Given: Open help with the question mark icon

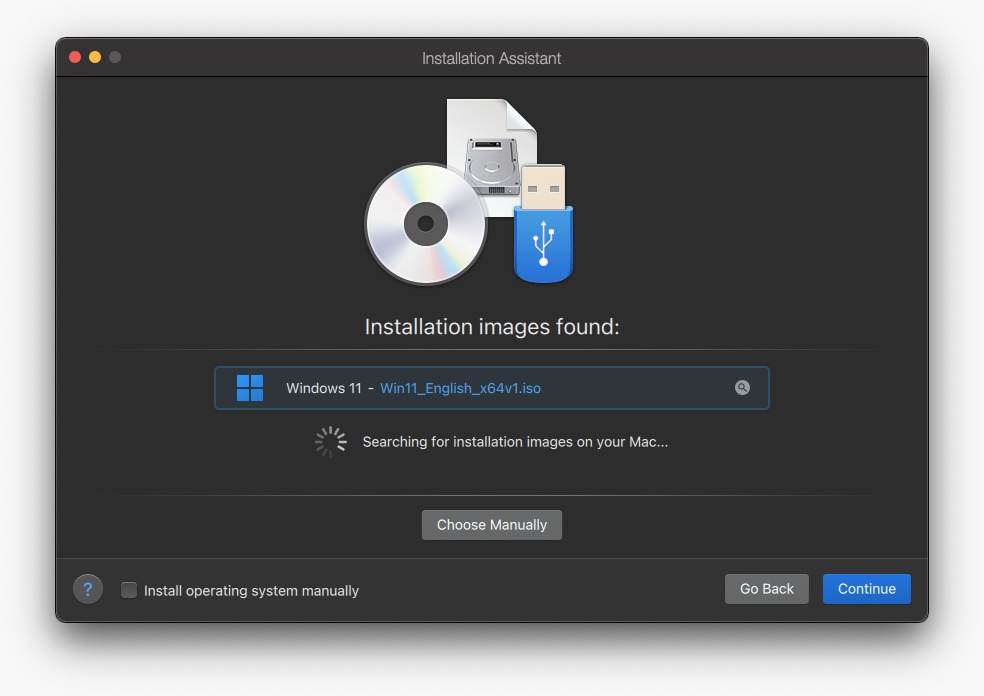Looking at the screenshot, I should click(88, 589).
